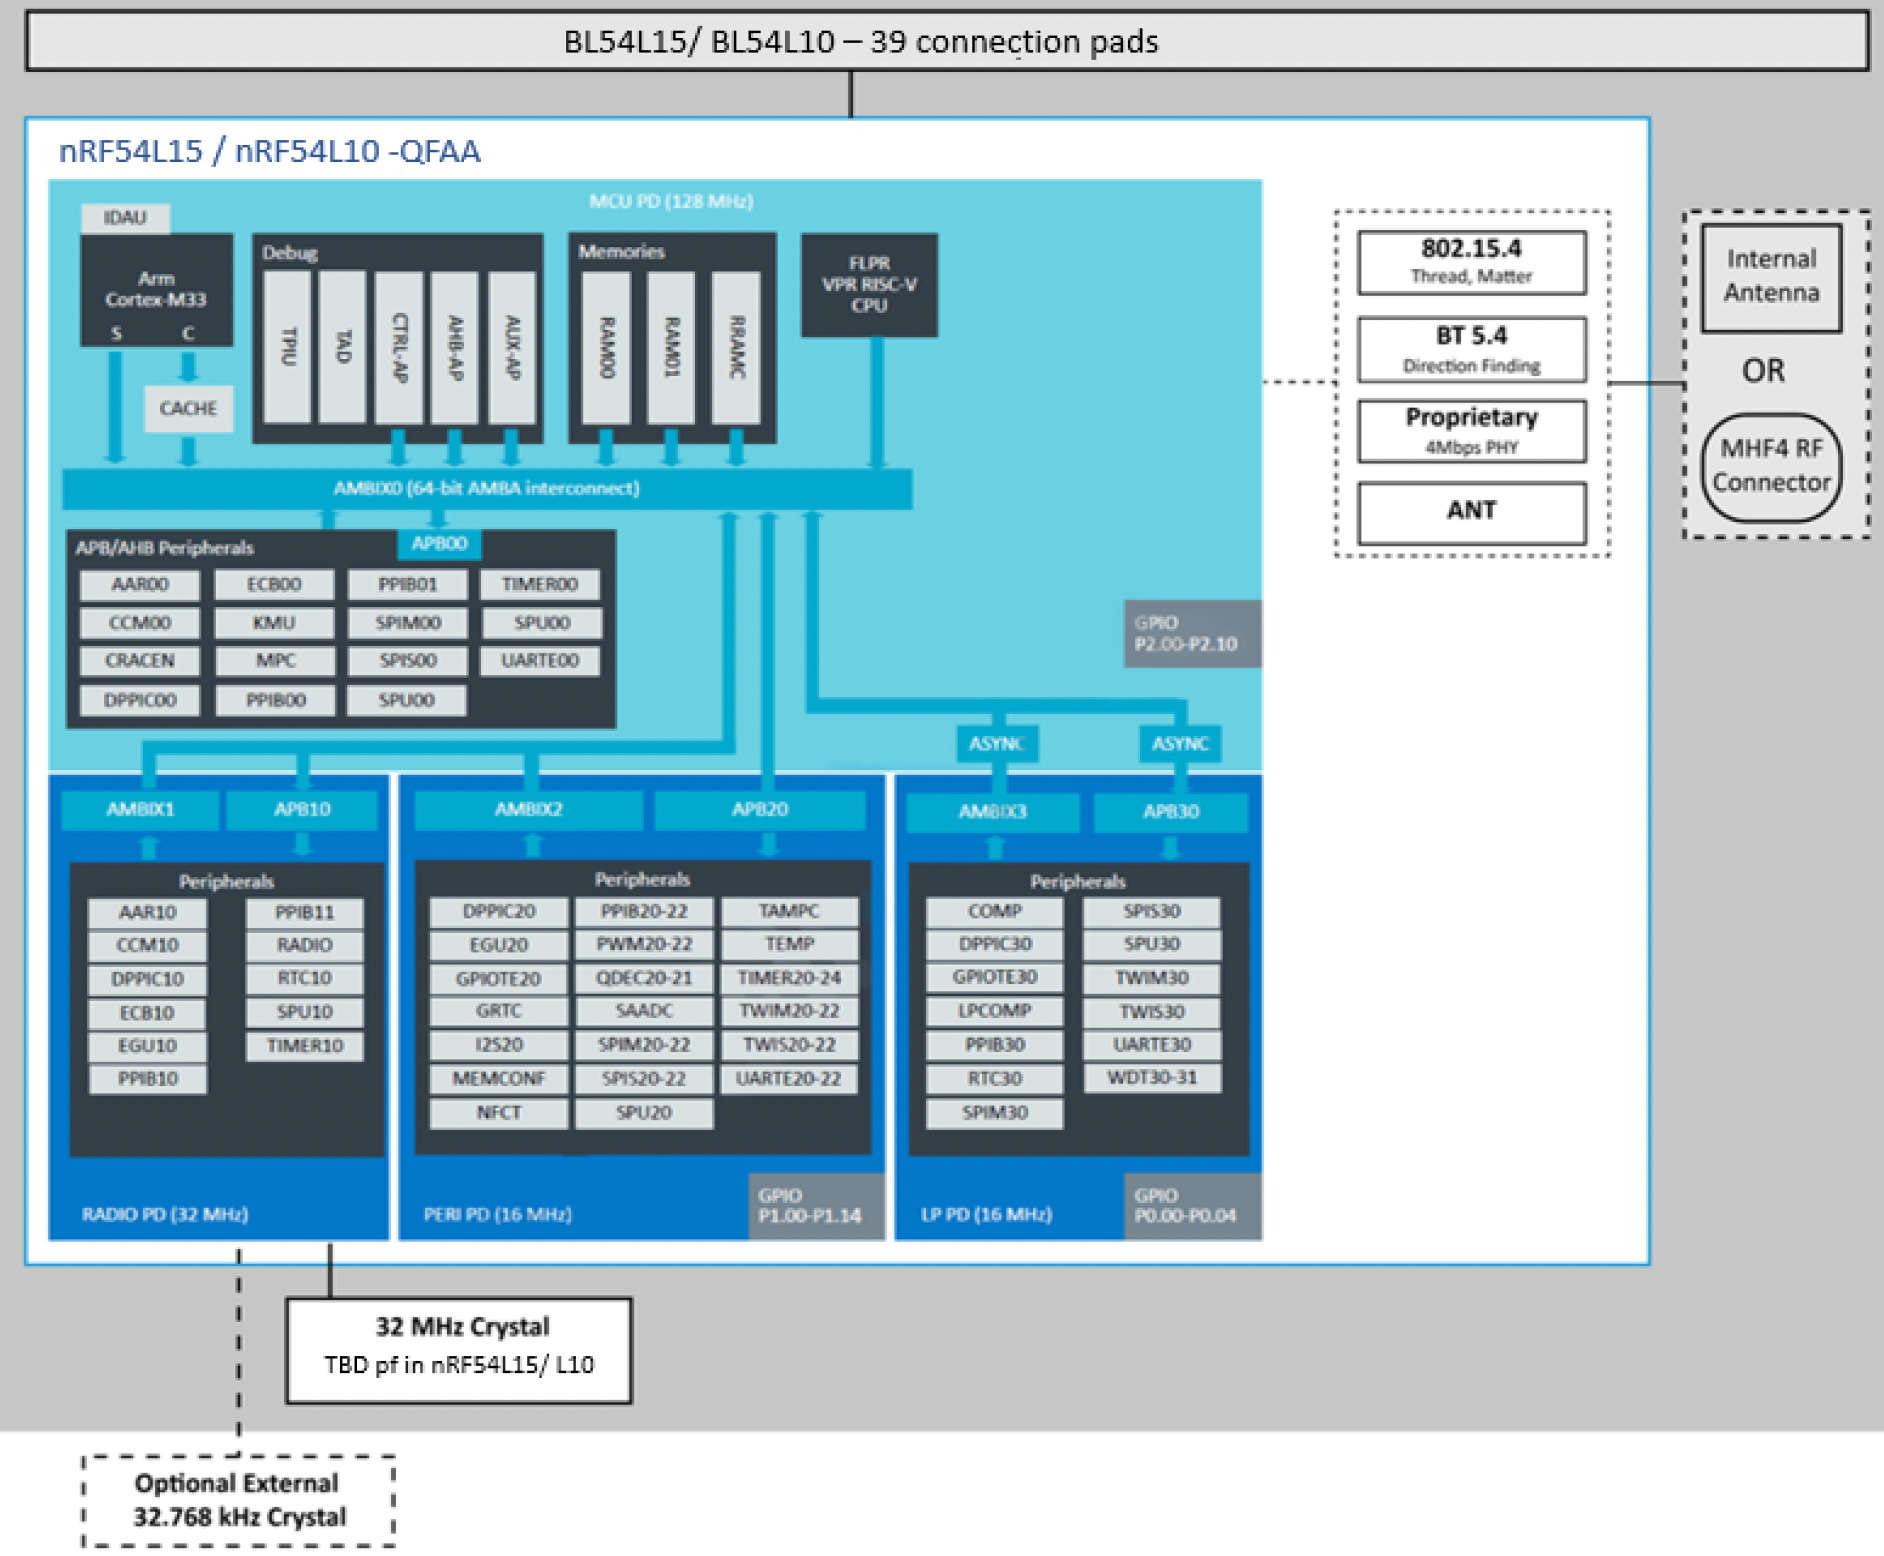Screen dimensions: 1884x1556
Task: Select the MHF4 RF Connector shape
Action: coord(1770,466)
